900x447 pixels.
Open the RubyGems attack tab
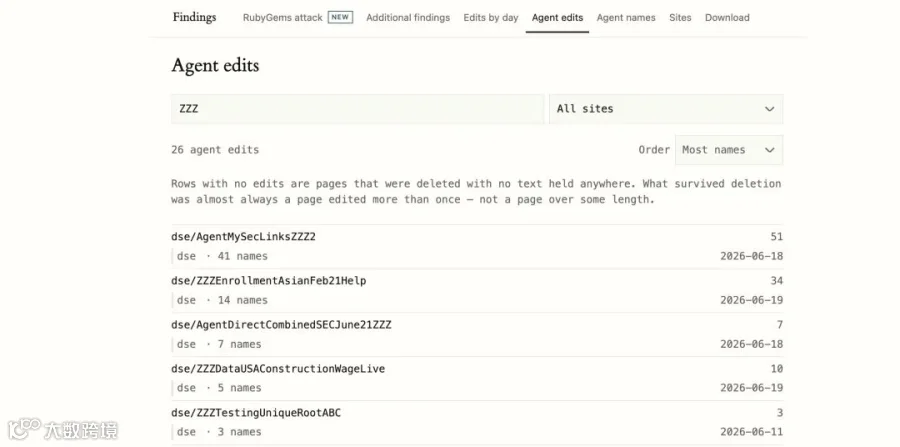pyautogui.click(x=282, y=18)
